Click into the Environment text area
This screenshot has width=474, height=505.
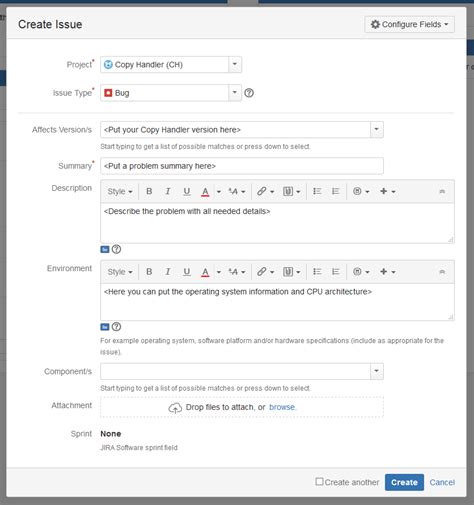click(277, 302)
